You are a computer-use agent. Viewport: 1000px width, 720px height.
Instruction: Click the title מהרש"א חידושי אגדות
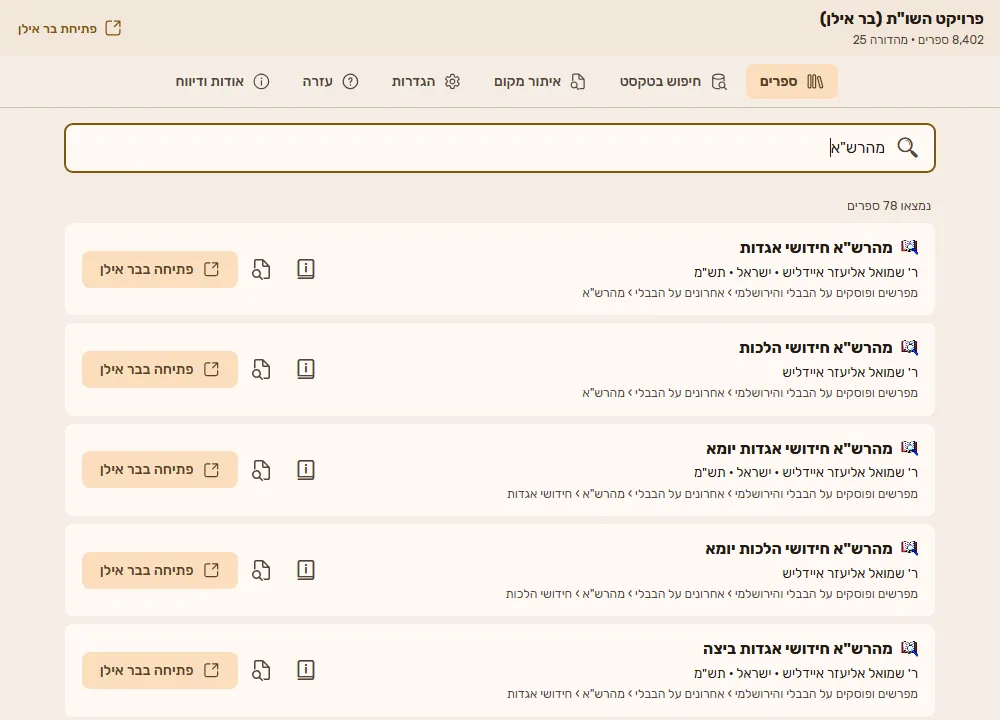pos(816,247)
